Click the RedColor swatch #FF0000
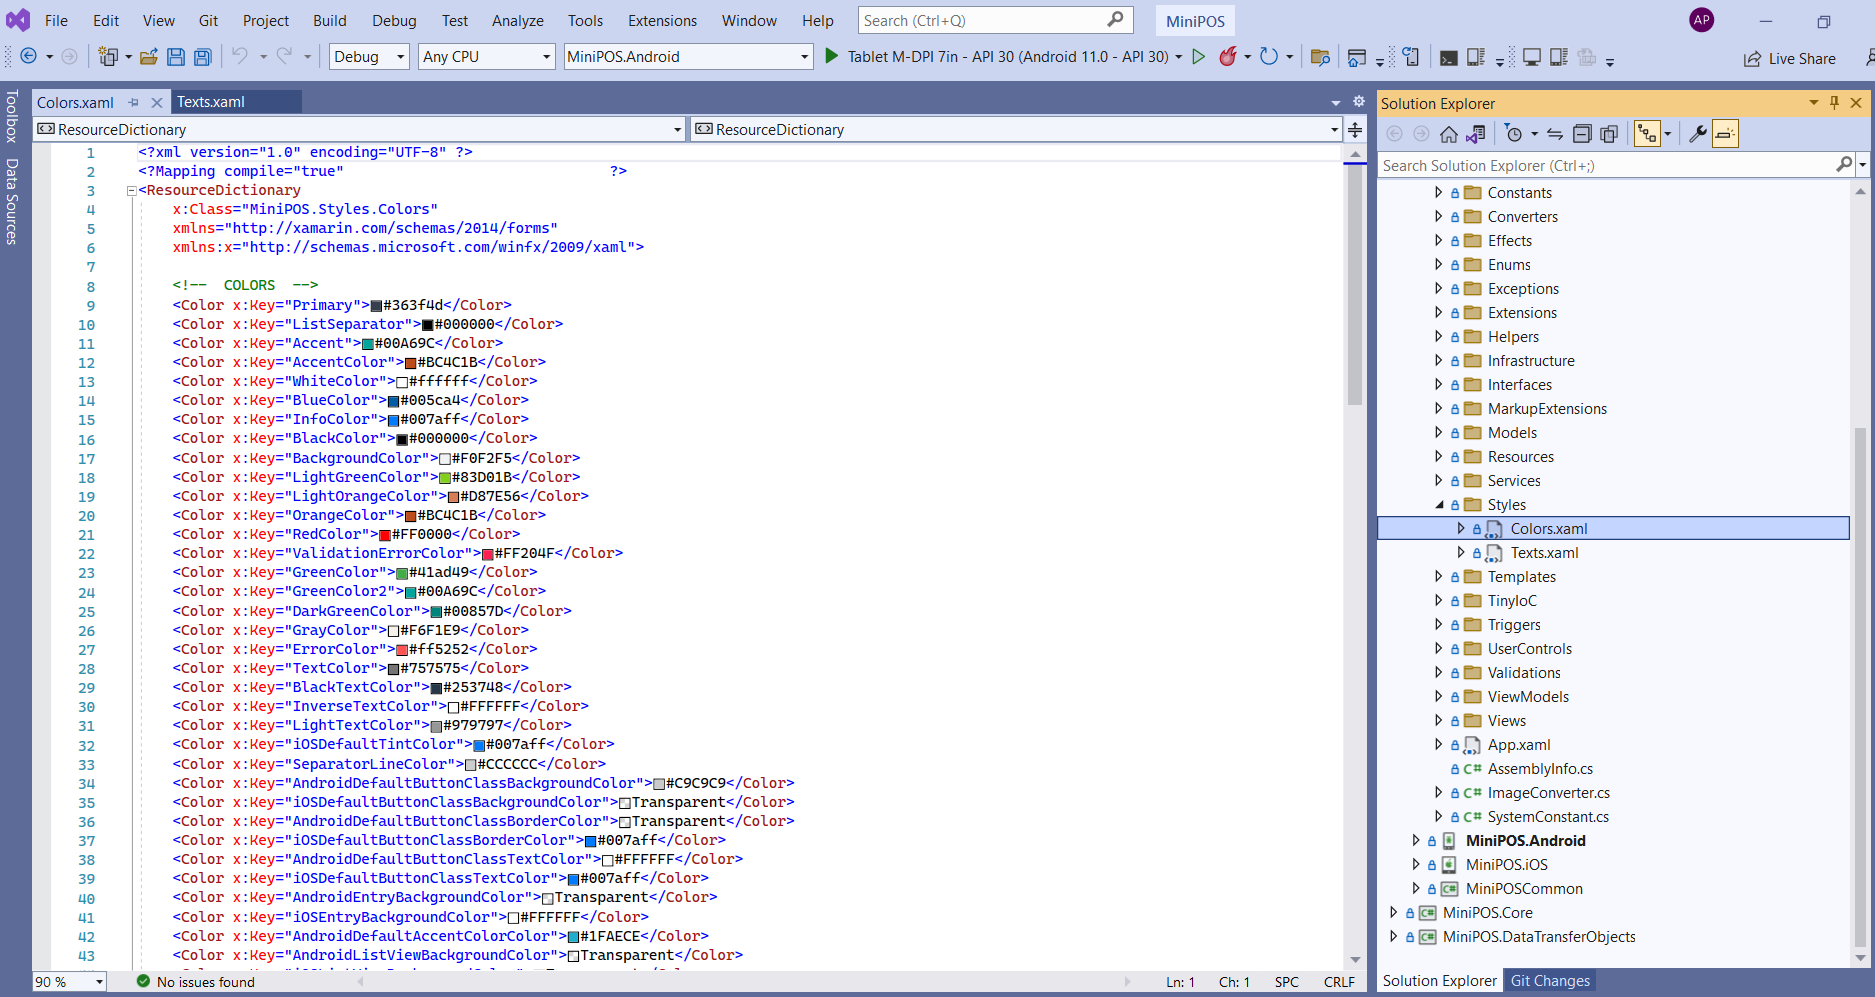The height and width of the screenshot is (997, 1875). click(x=385, y=535)
